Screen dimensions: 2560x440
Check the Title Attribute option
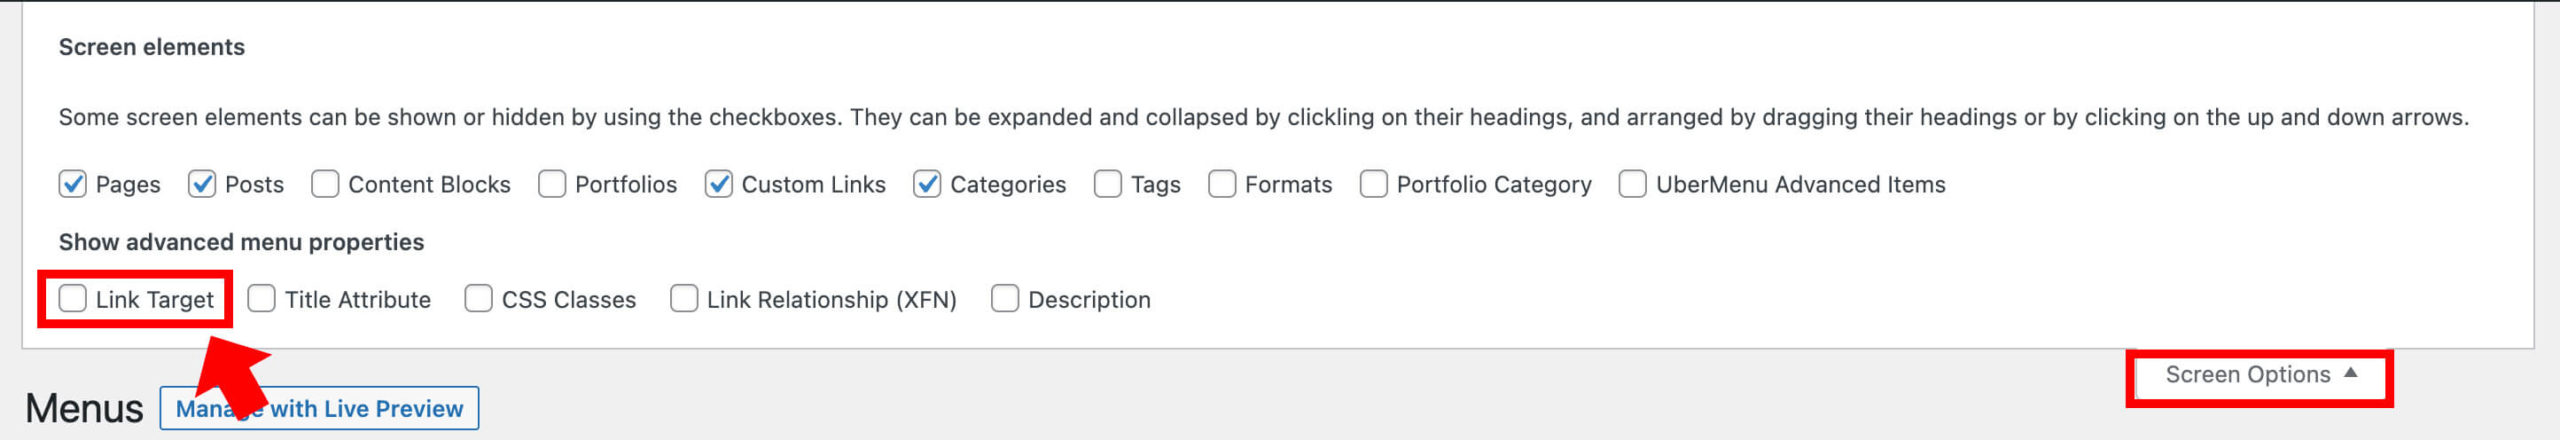pos(262,299)
